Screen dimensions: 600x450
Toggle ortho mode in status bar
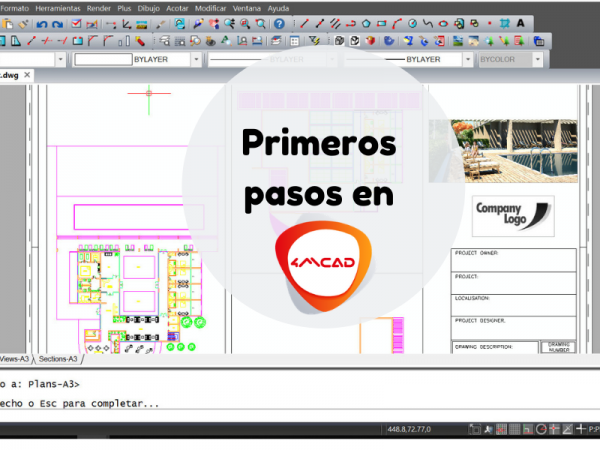click(528, 429)
